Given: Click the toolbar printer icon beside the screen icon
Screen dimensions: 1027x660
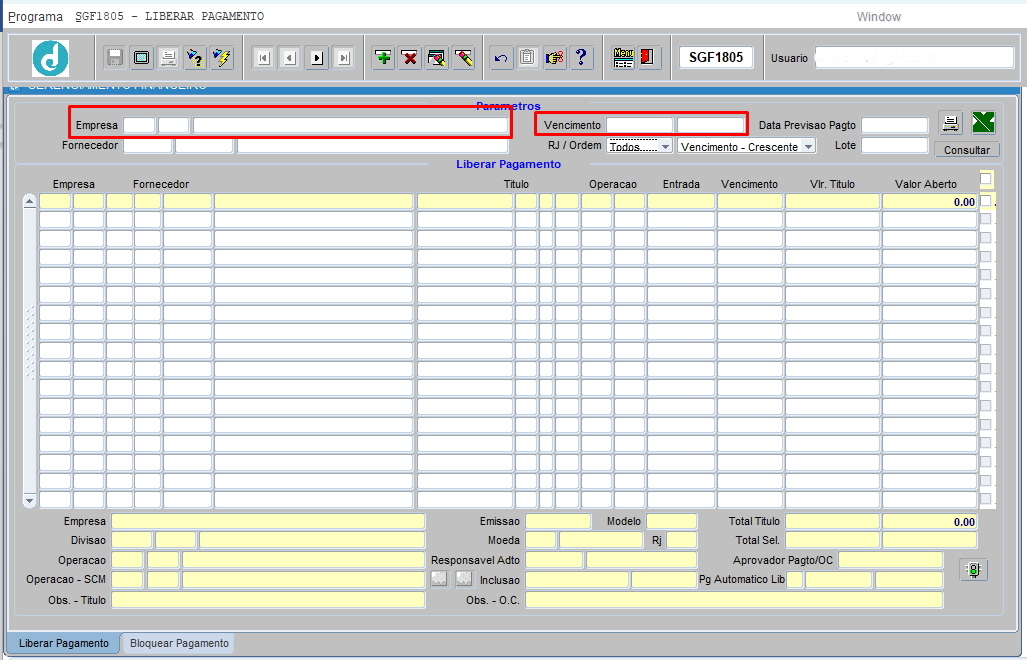Looking at the screenshot, I should pyautogui.click(x=168, y=58).
